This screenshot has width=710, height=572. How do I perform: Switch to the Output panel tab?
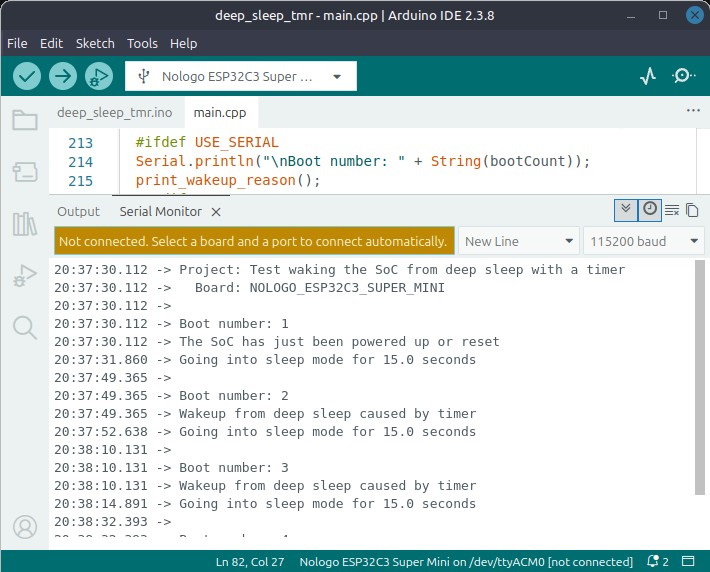(x=78, y=211)
